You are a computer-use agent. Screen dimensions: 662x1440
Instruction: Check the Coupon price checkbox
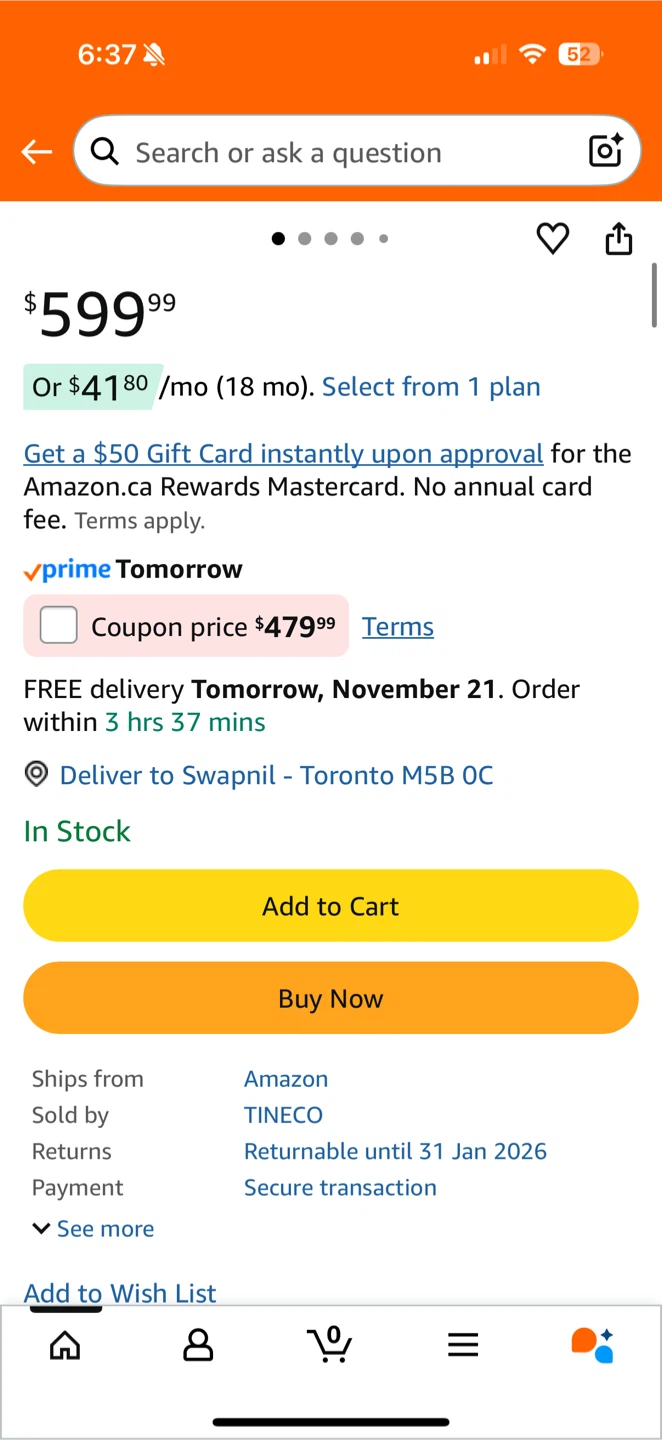click(x=59, y=626)
